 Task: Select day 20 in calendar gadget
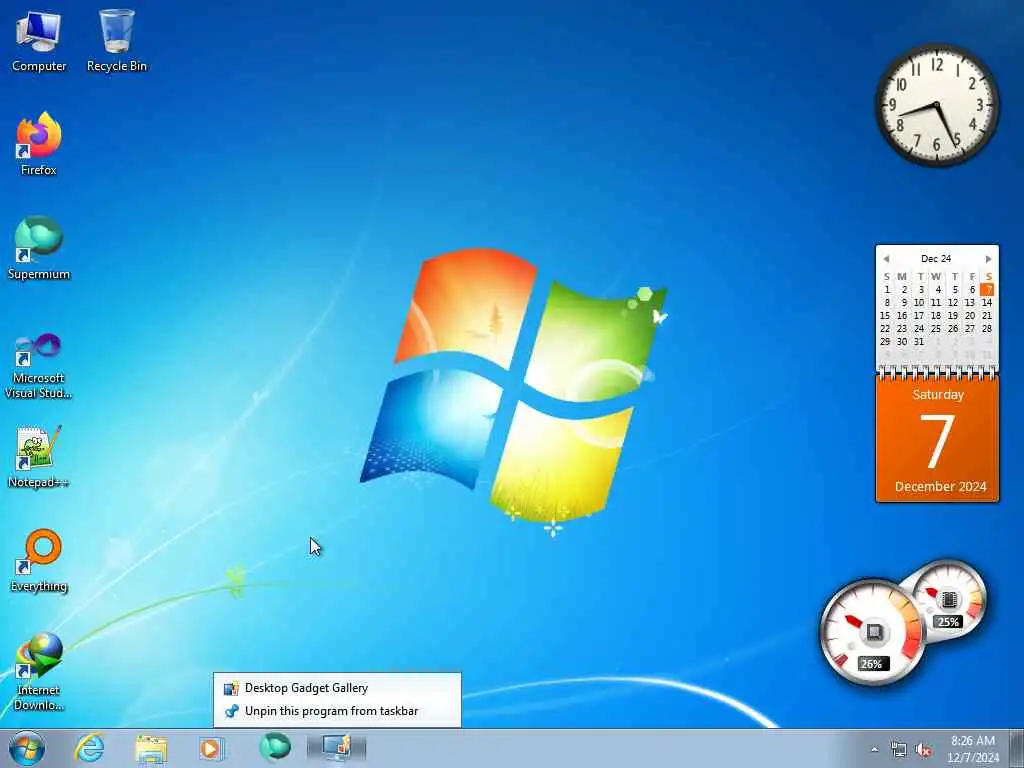[970, 315]
